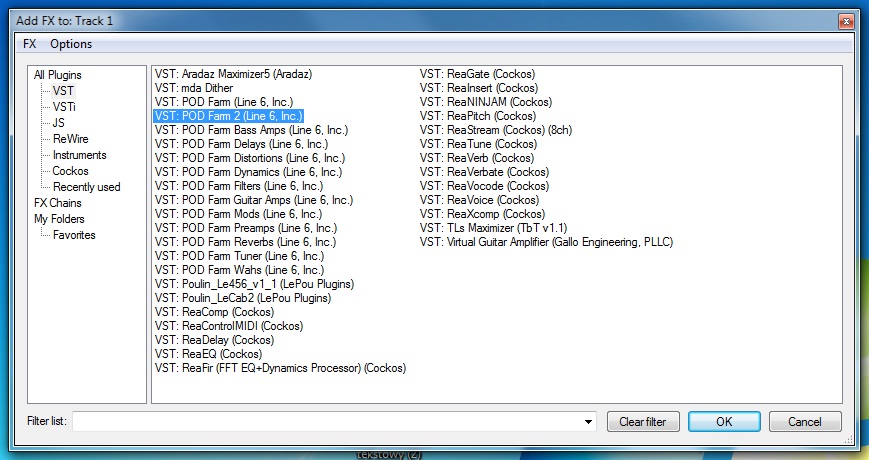Open the Recently used category
This screenshot has width=869, height=460.
point(86,187)
